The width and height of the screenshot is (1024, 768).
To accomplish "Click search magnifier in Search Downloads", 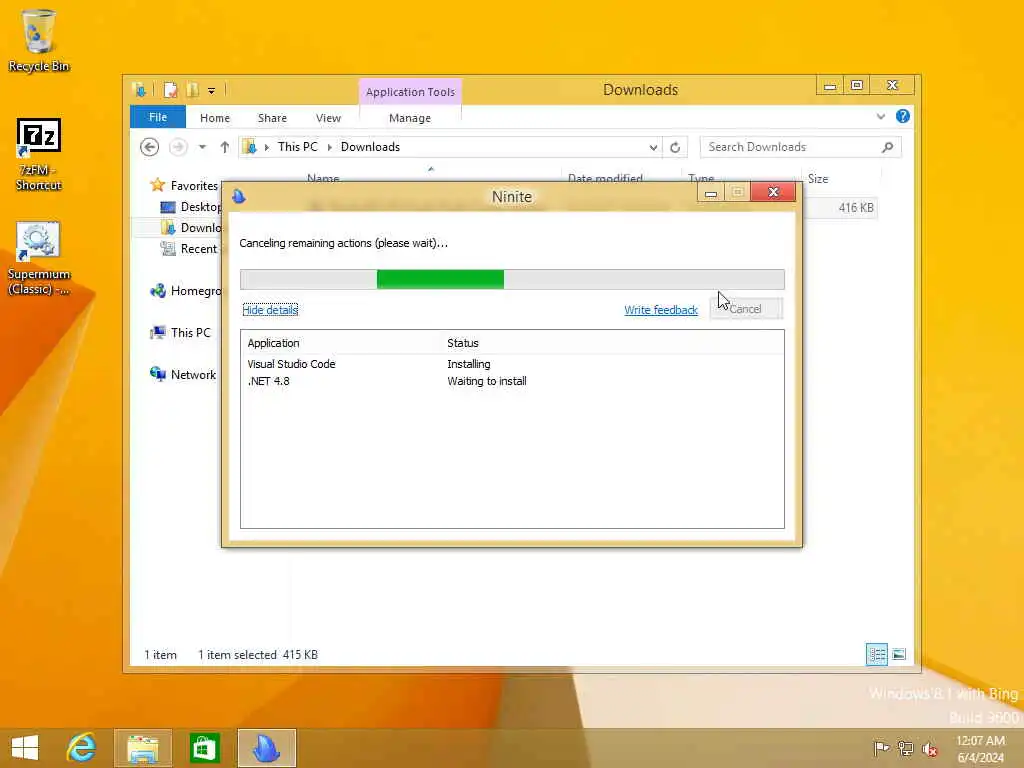I will pyautogui.click(x=888, y=147).
